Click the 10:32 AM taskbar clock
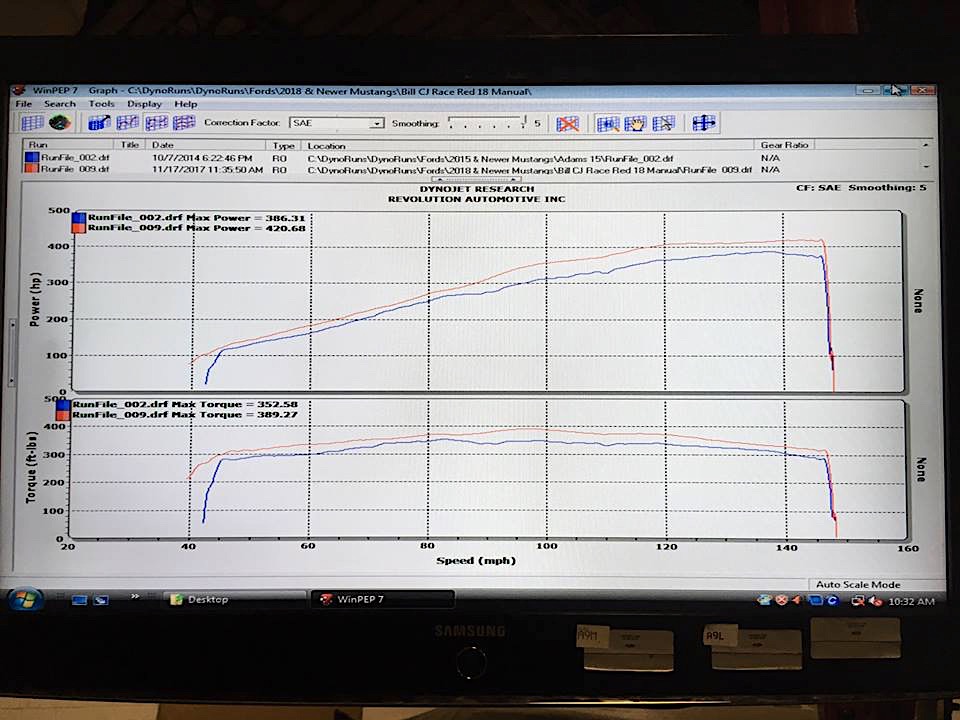The image size is (960, 720). click(x=911, y=602)
